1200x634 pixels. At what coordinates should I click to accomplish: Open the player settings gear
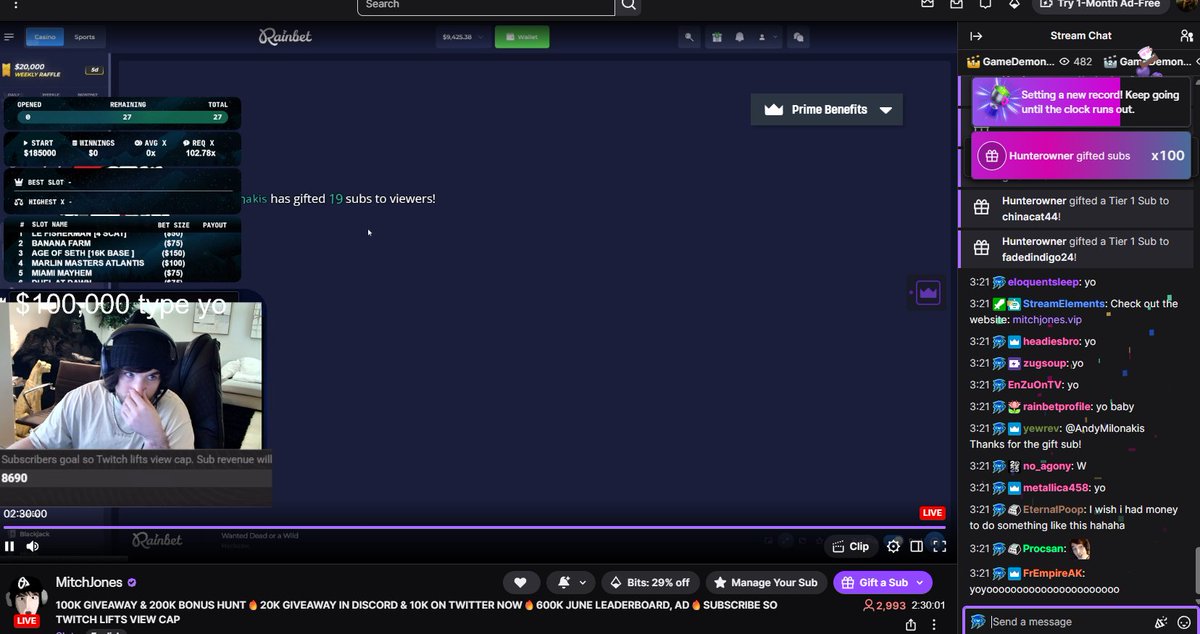894,546
